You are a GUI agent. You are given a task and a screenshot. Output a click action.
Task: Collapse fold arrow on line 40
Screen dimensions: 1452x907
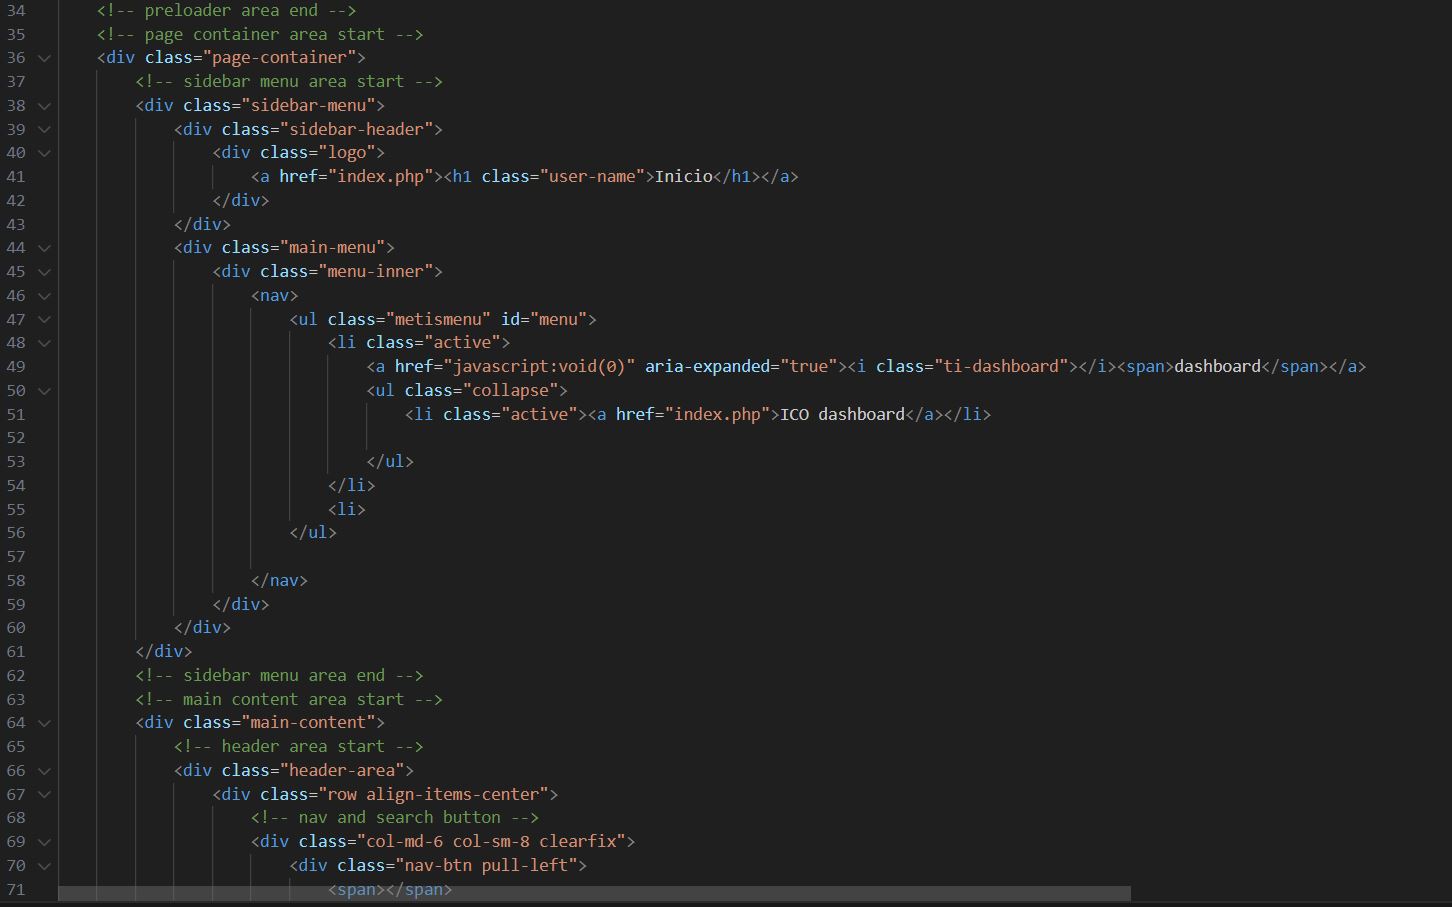tap(44, 153)
